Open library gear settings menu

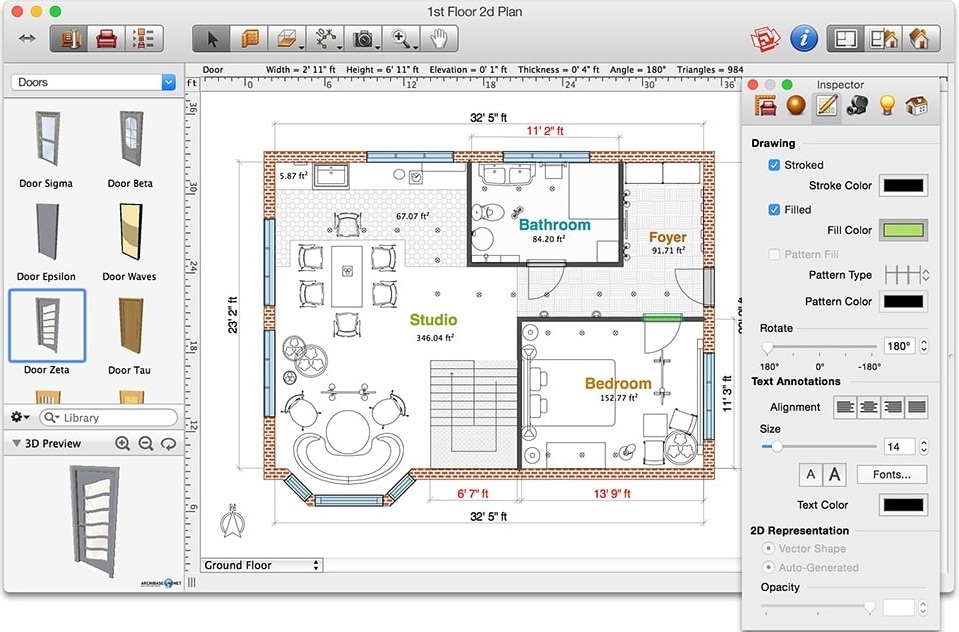20,417
